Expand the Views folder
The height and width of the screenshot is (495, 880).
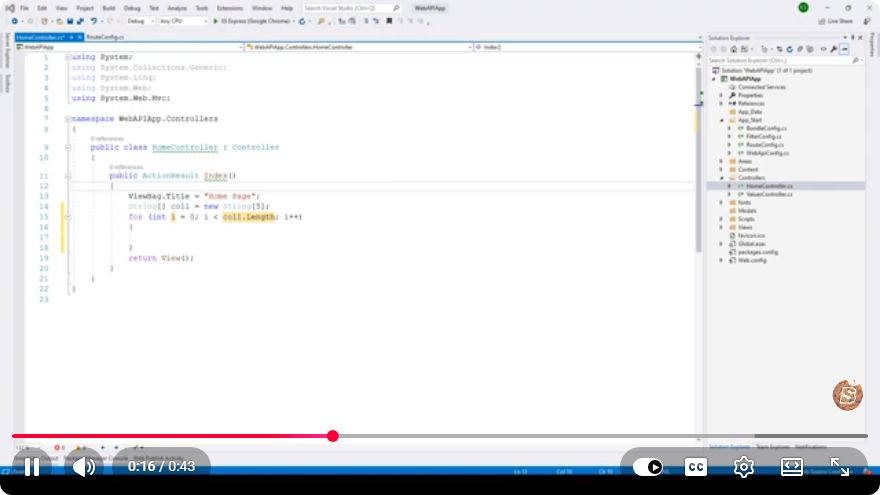tap(721, 227)
